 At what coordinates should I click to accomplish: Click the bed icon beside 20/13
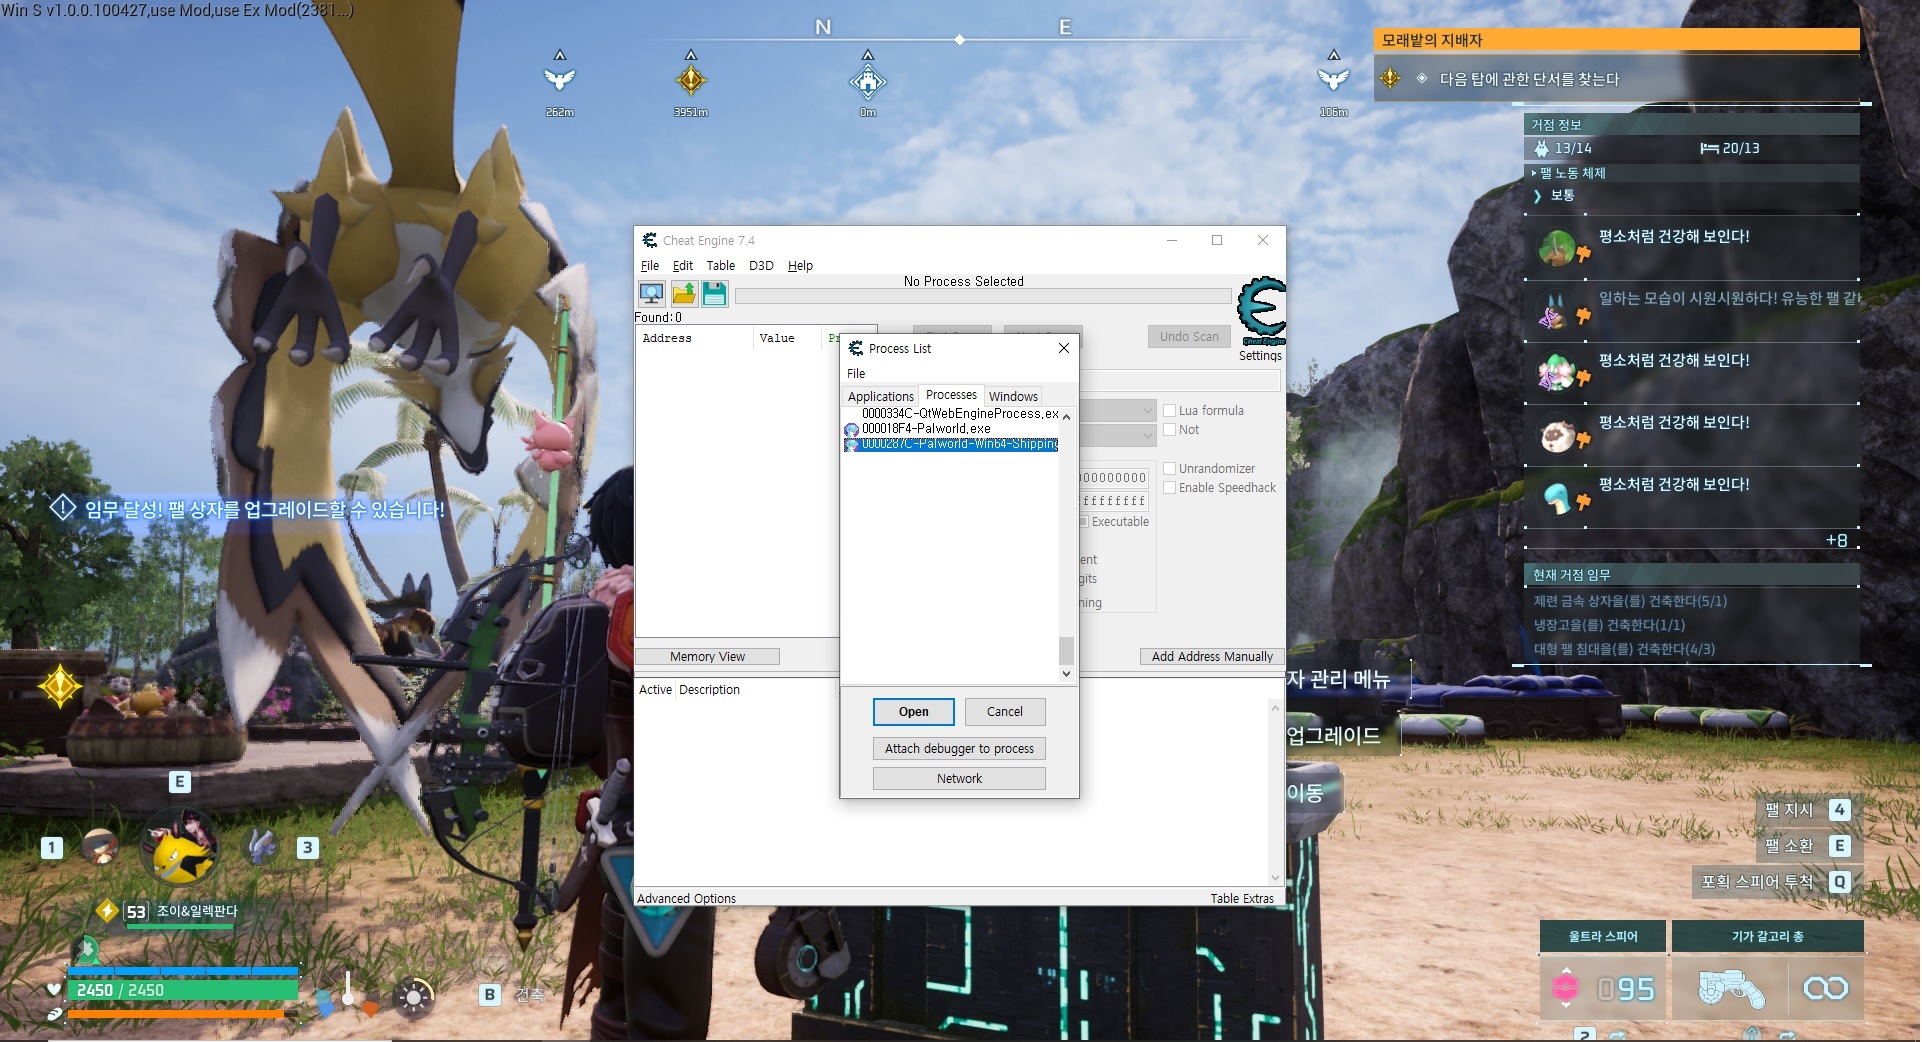1709,148
